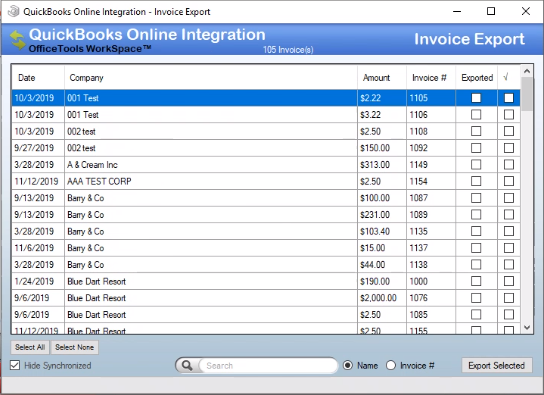Click the title bar application icon
The image size is (544, 395).
tap(14, 11)
